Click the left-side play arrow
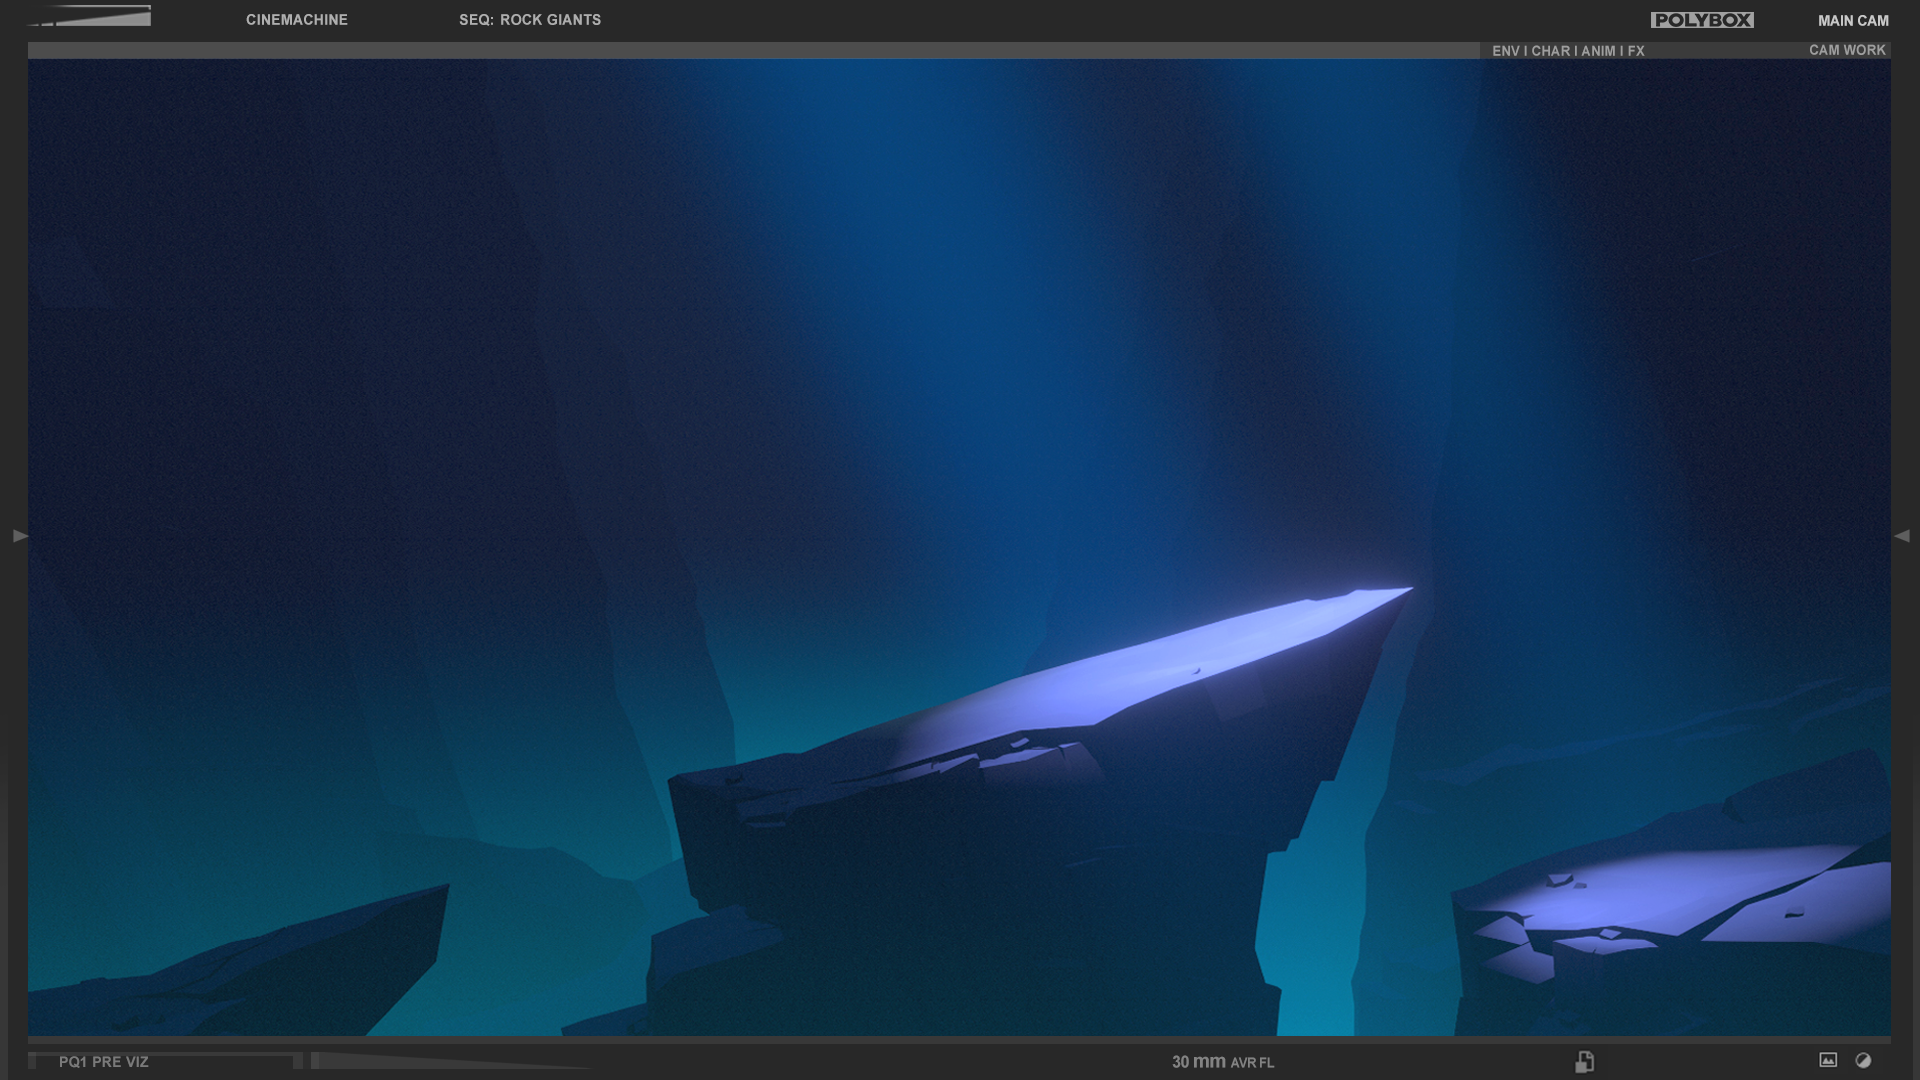This screenshot has height=1080, width=1920. (20, 536)
